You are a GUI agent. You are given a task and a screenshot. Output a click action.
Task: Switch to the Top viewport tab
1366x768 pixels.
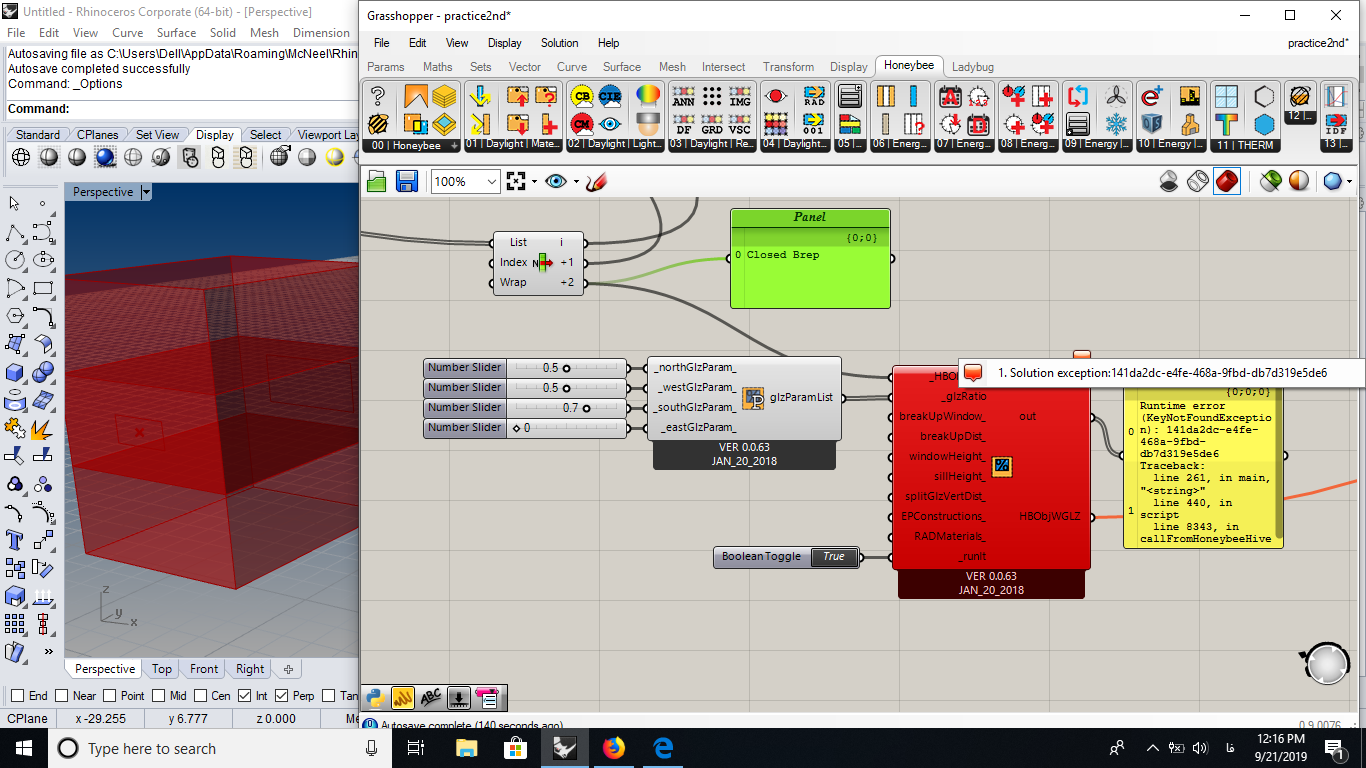click(162, 669)
